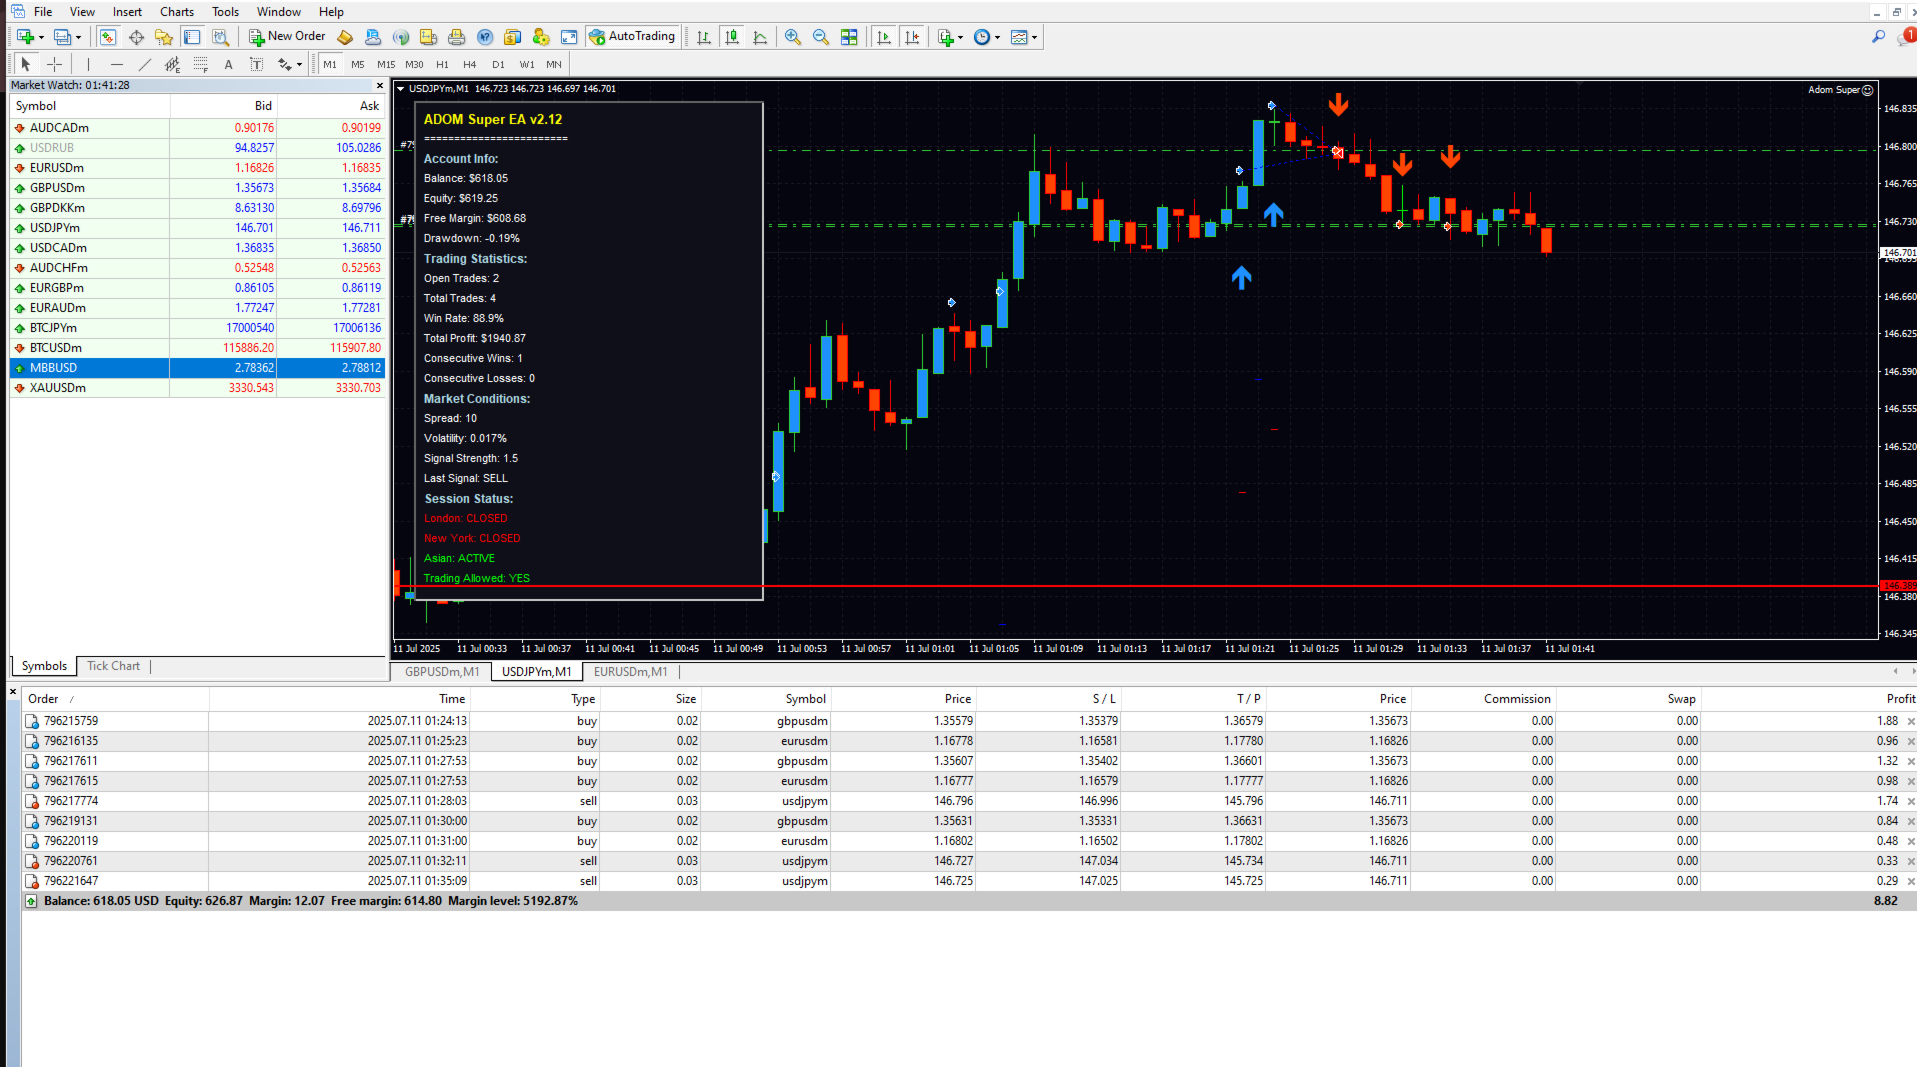Expand the Templates dropdown arrow

pos(1034,38)
